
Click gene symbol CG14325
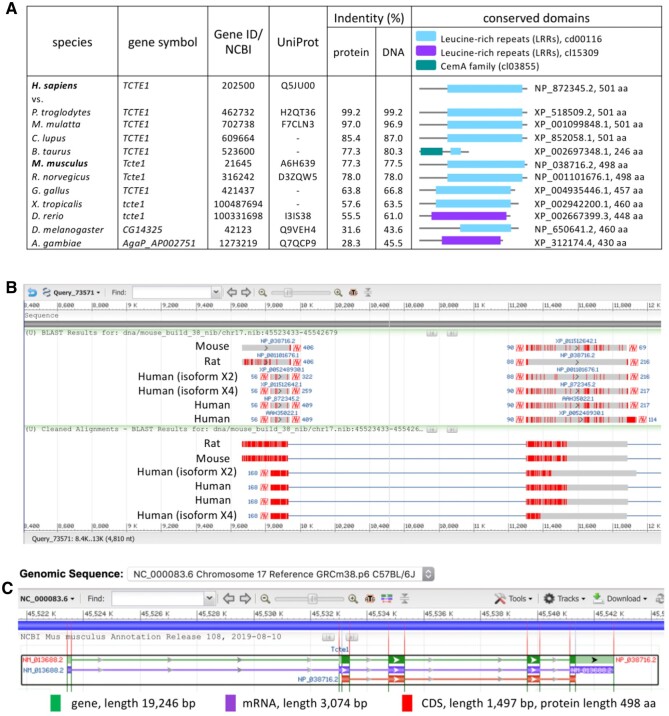[x=142, y=229]
